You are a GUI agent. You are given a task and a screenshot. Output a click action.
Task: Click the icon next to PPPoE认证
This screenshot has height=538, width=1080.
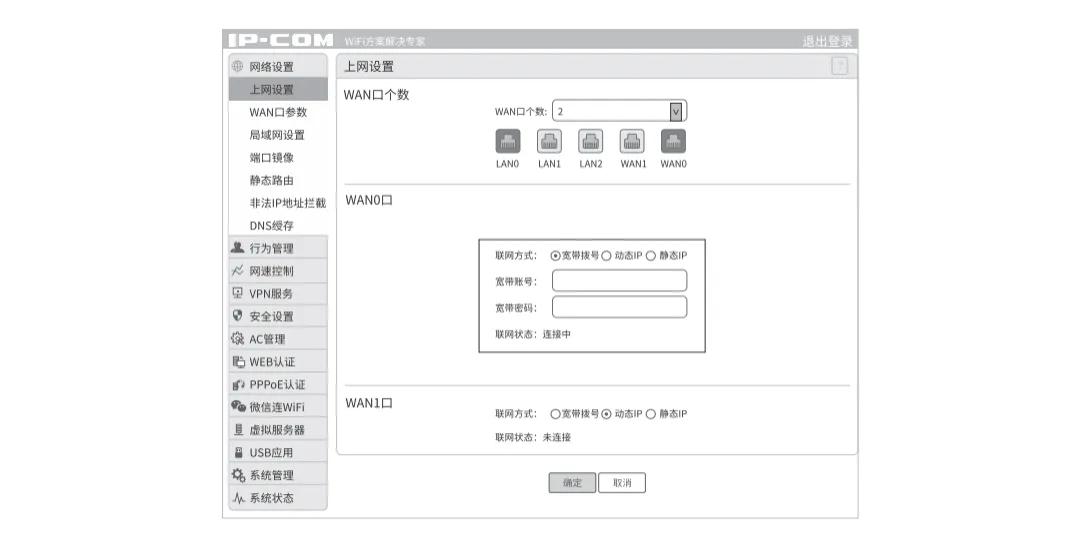pyautogui.click(x=238, y=384)
